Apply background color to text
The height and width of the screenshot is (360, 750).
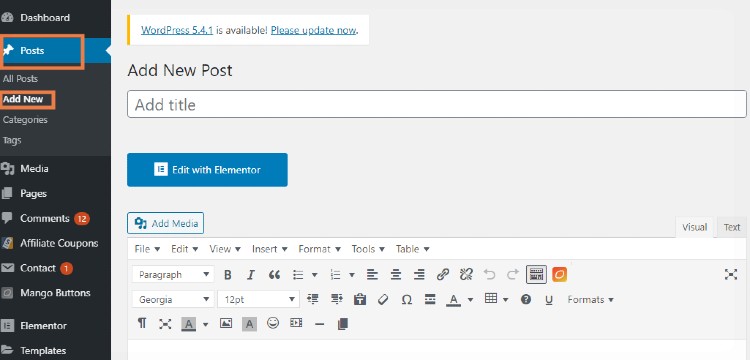point(189,324)
